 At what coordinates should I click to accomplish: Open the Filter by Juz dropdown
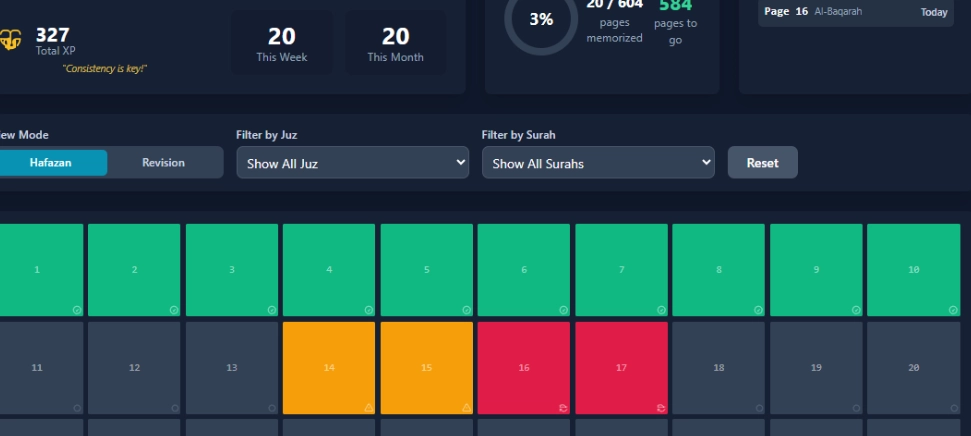[352, 163]
